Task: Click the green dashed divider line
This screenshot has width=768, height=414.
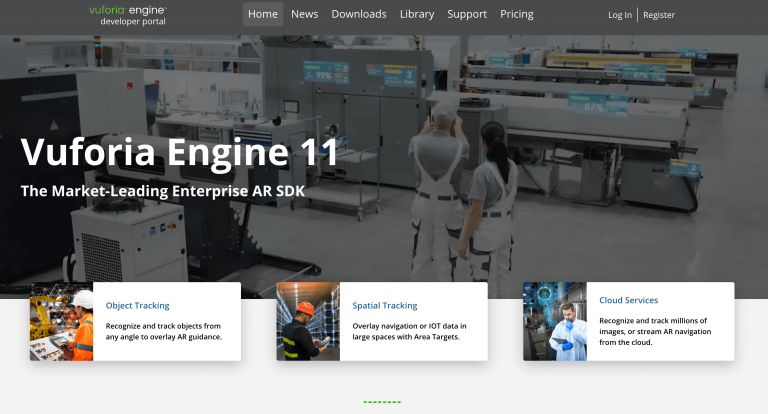Action: point(381,402)
